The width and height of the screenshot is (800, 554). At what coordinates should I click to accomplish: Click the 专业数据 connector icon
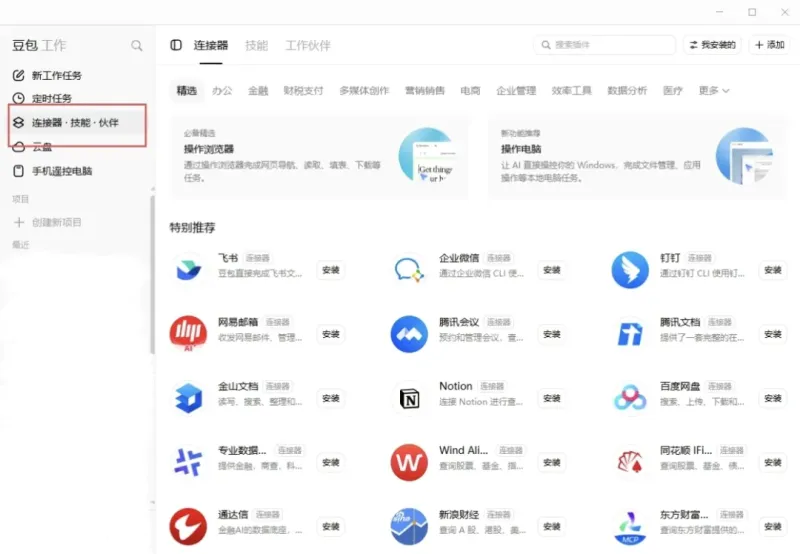(188, 462)
